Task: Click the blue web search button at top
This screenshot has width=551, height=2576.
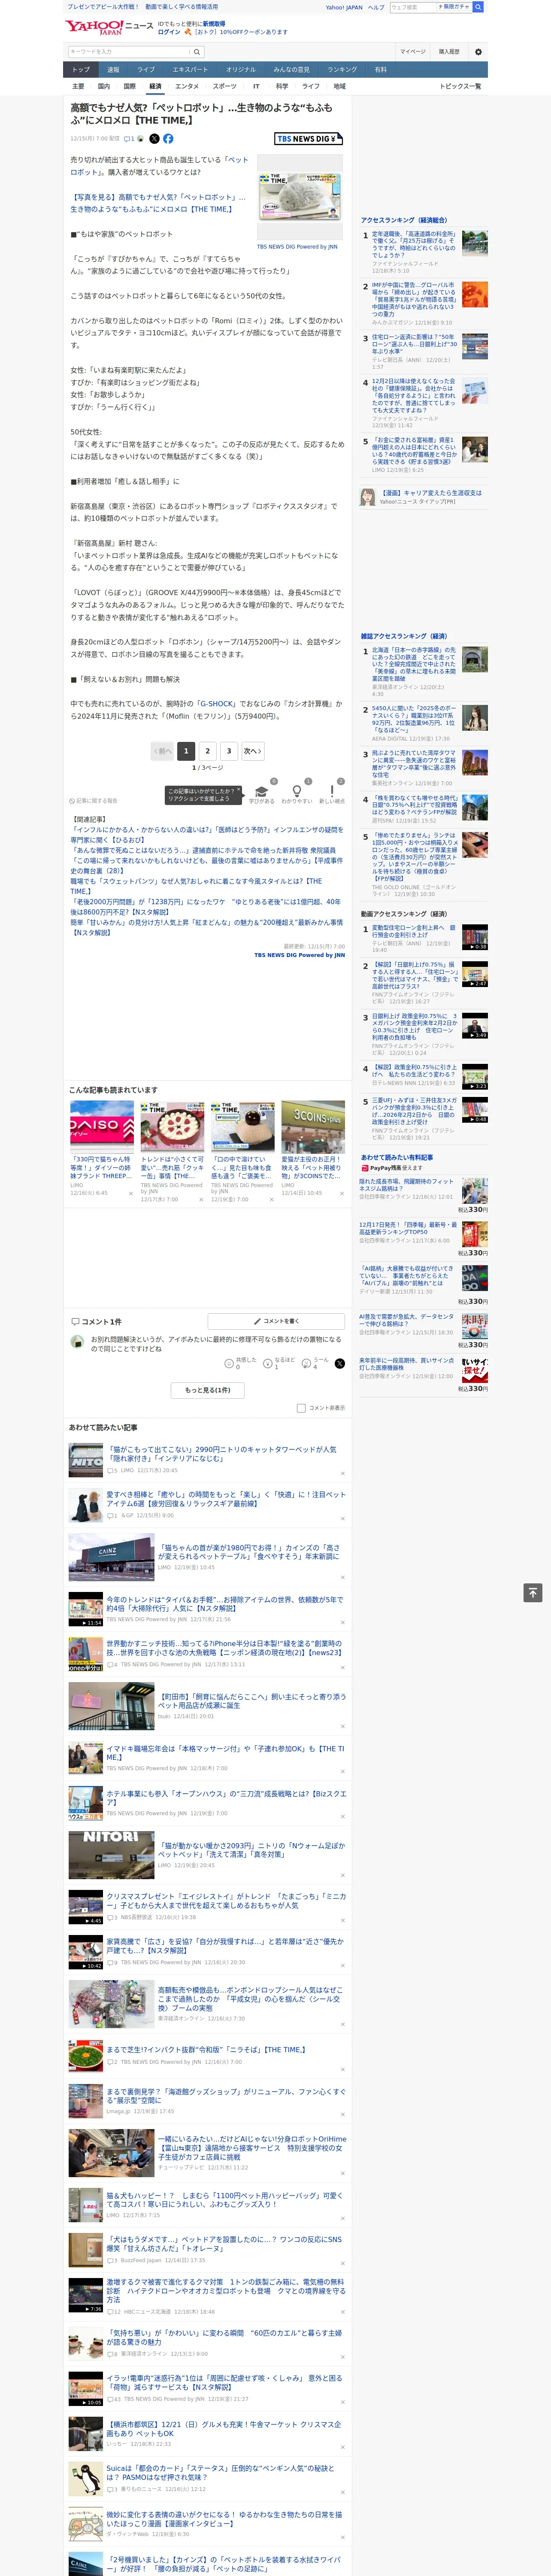Action: tap(478, 7)
